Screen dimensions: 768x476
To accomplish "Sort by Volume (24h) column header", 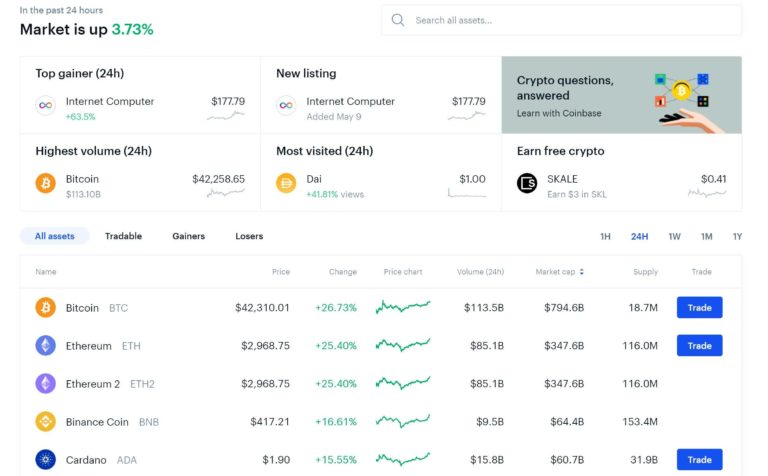I will (x=480, y=272).
